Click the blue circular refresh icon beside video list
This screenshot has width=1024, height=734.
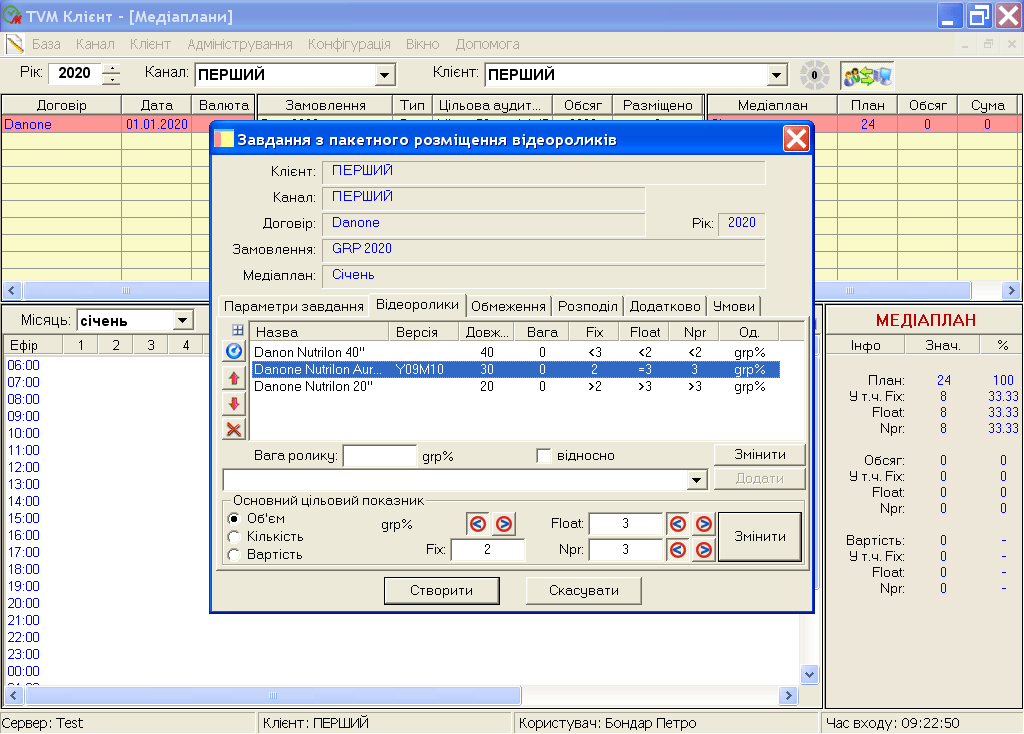coord(234,351)
